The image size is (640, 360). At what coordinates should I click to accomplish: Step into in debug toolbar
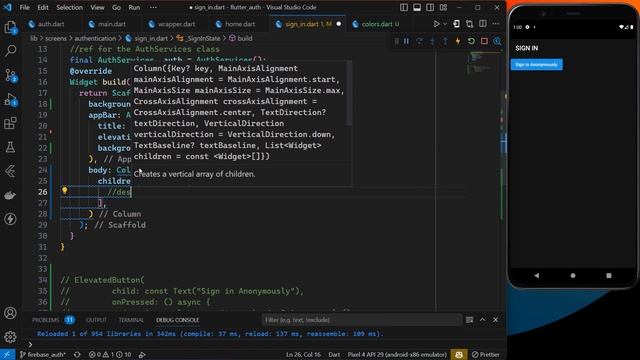[432, 41]
